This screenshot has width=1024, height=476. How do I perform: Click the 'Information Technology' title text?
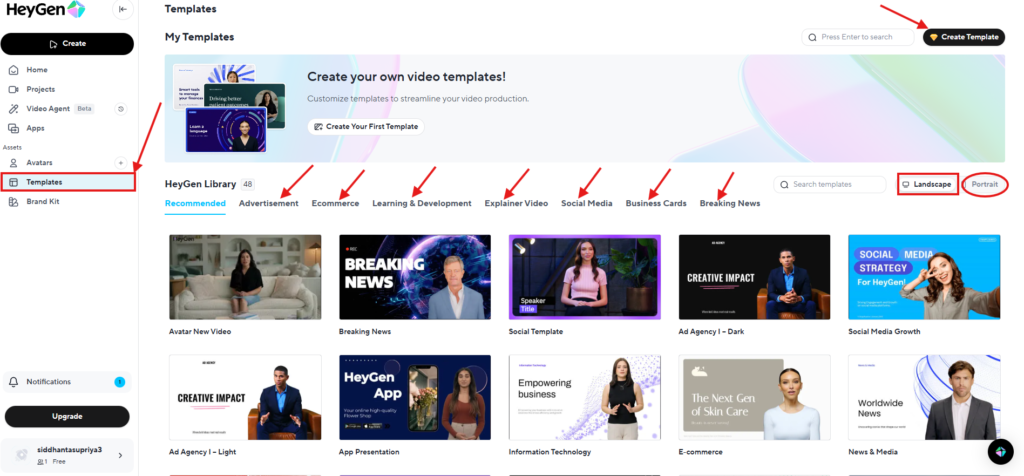[x=550, y=452]
